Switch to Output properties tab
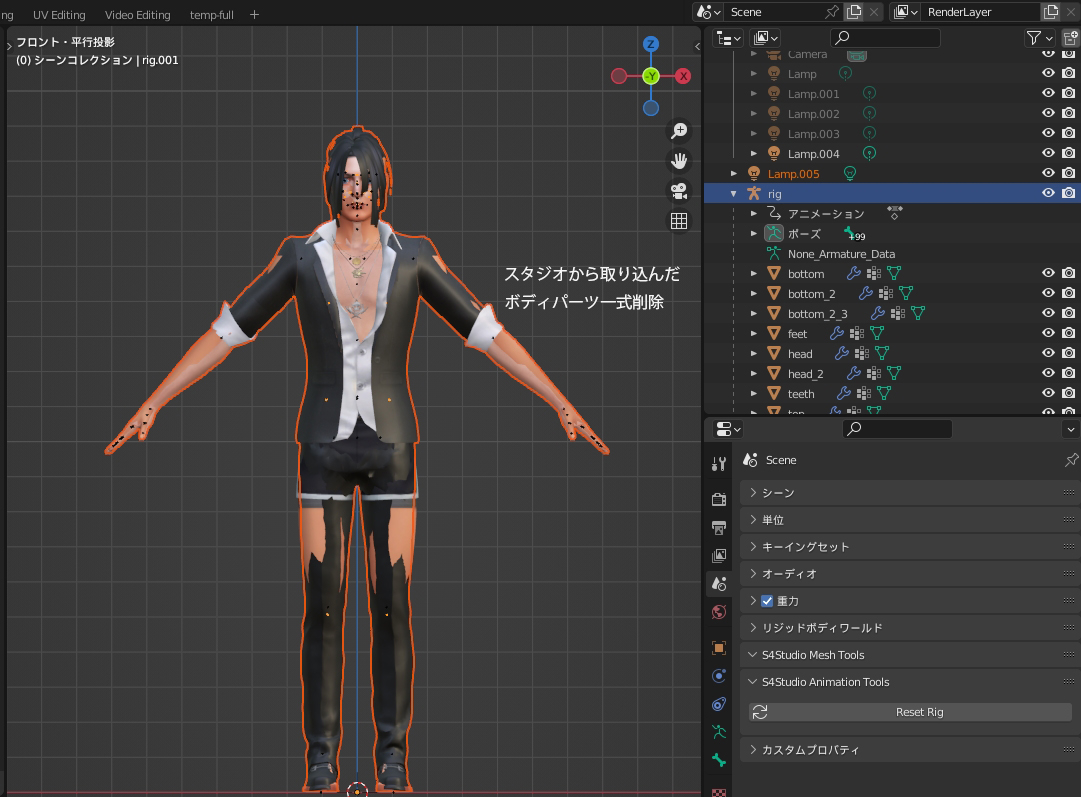1081x797 pixels. tap(718, 527)
